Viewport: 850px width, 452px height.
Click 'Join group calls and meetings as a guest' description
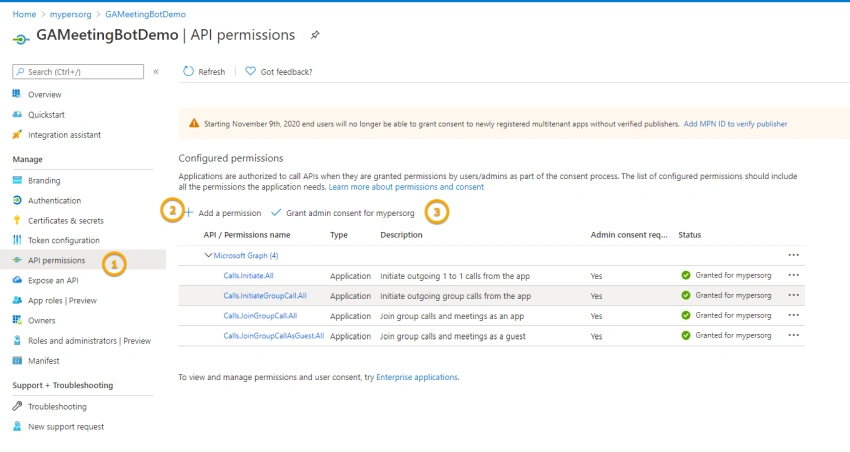pos(453,336)
